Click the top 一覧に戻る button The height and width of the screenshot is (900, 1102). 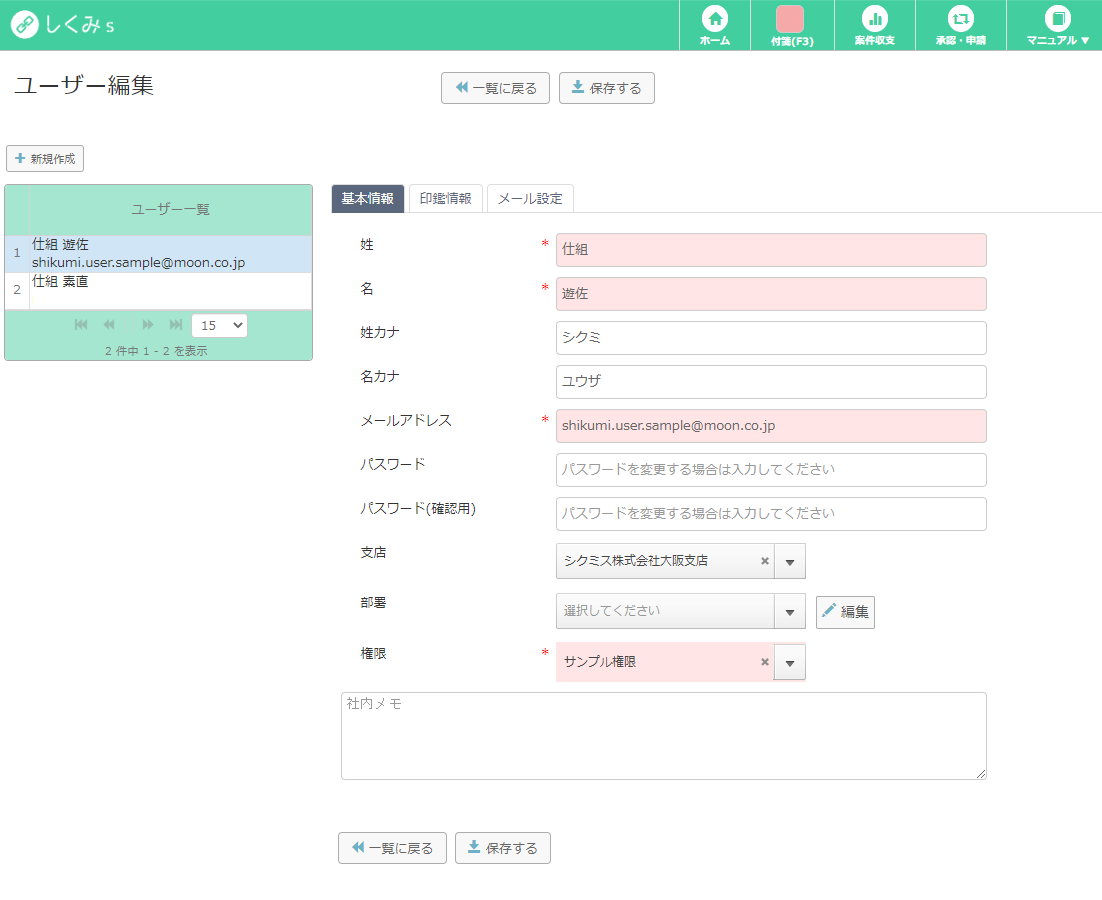495,88
